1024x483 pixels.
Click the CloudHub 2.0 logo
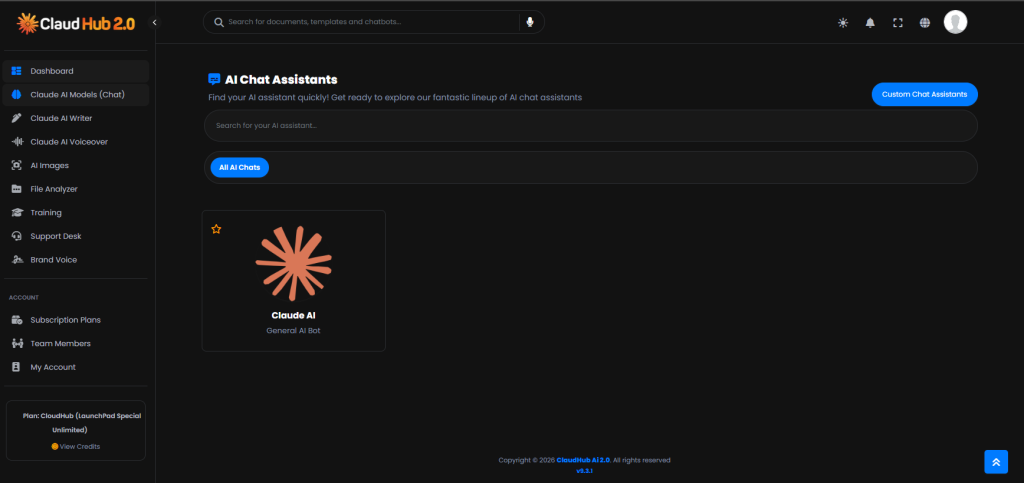tap(76, 23)
